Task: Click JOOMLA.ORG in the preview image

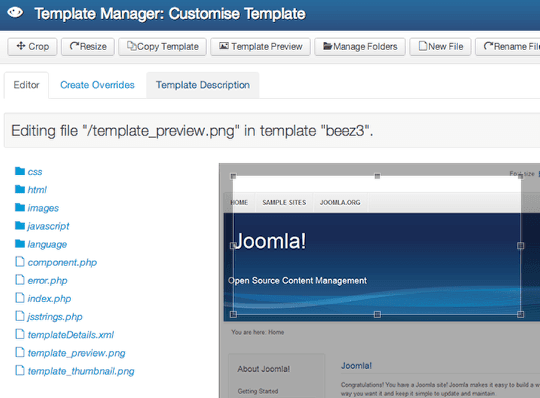Action: tap(340, 202)
